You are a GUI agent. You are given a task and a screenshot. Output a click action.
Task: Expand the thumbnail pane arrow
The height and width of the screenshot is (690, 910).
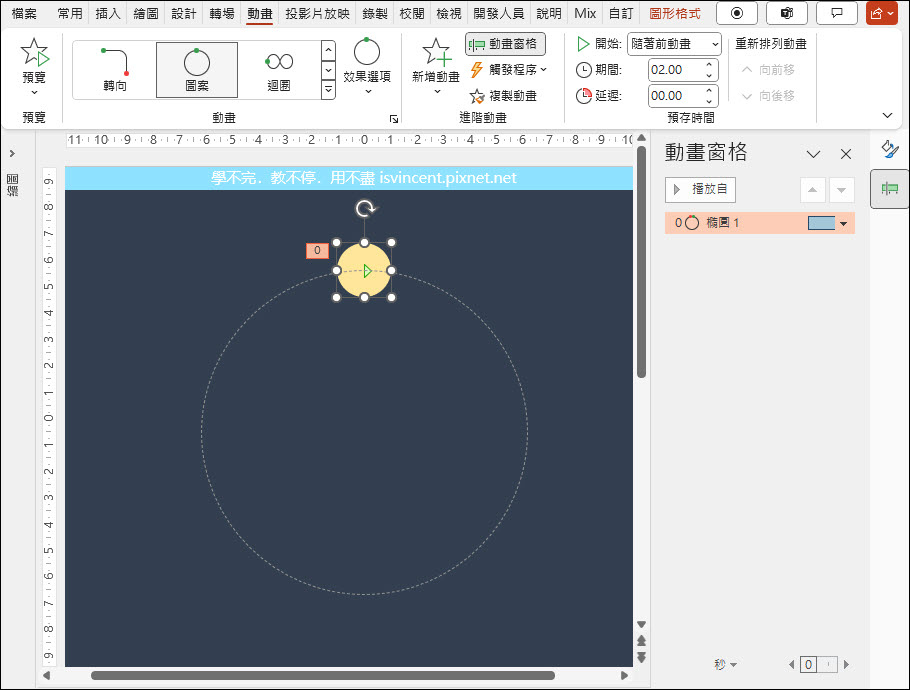[x=12, y=154]
